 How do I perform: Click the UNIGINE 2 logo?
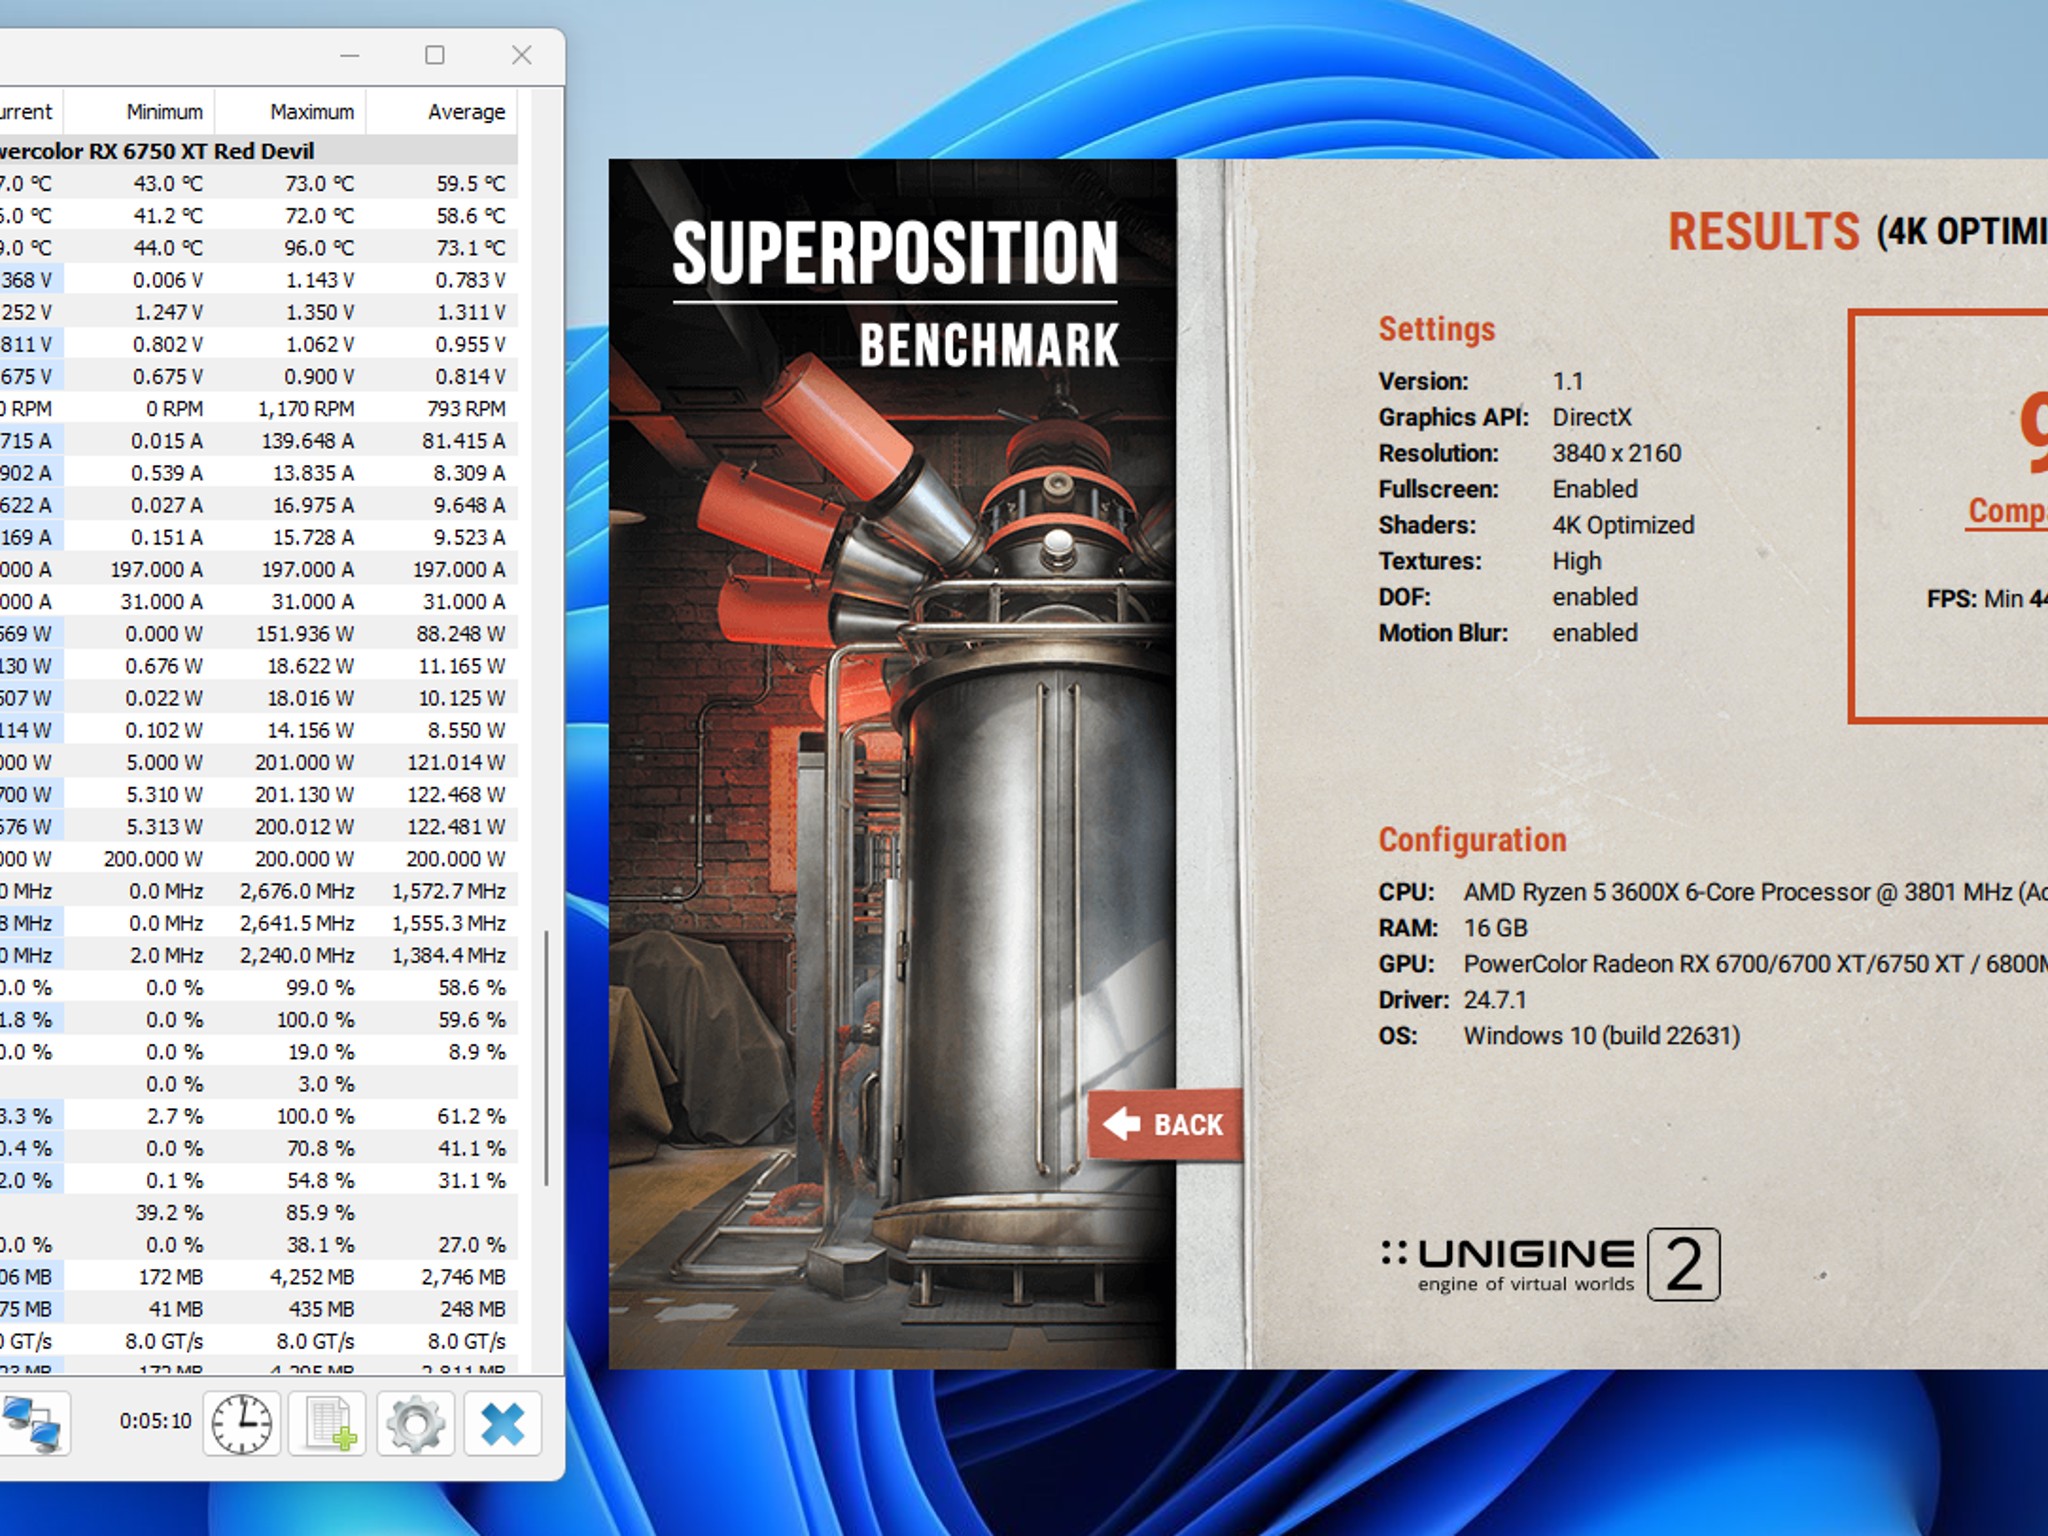(1550, 1265)
